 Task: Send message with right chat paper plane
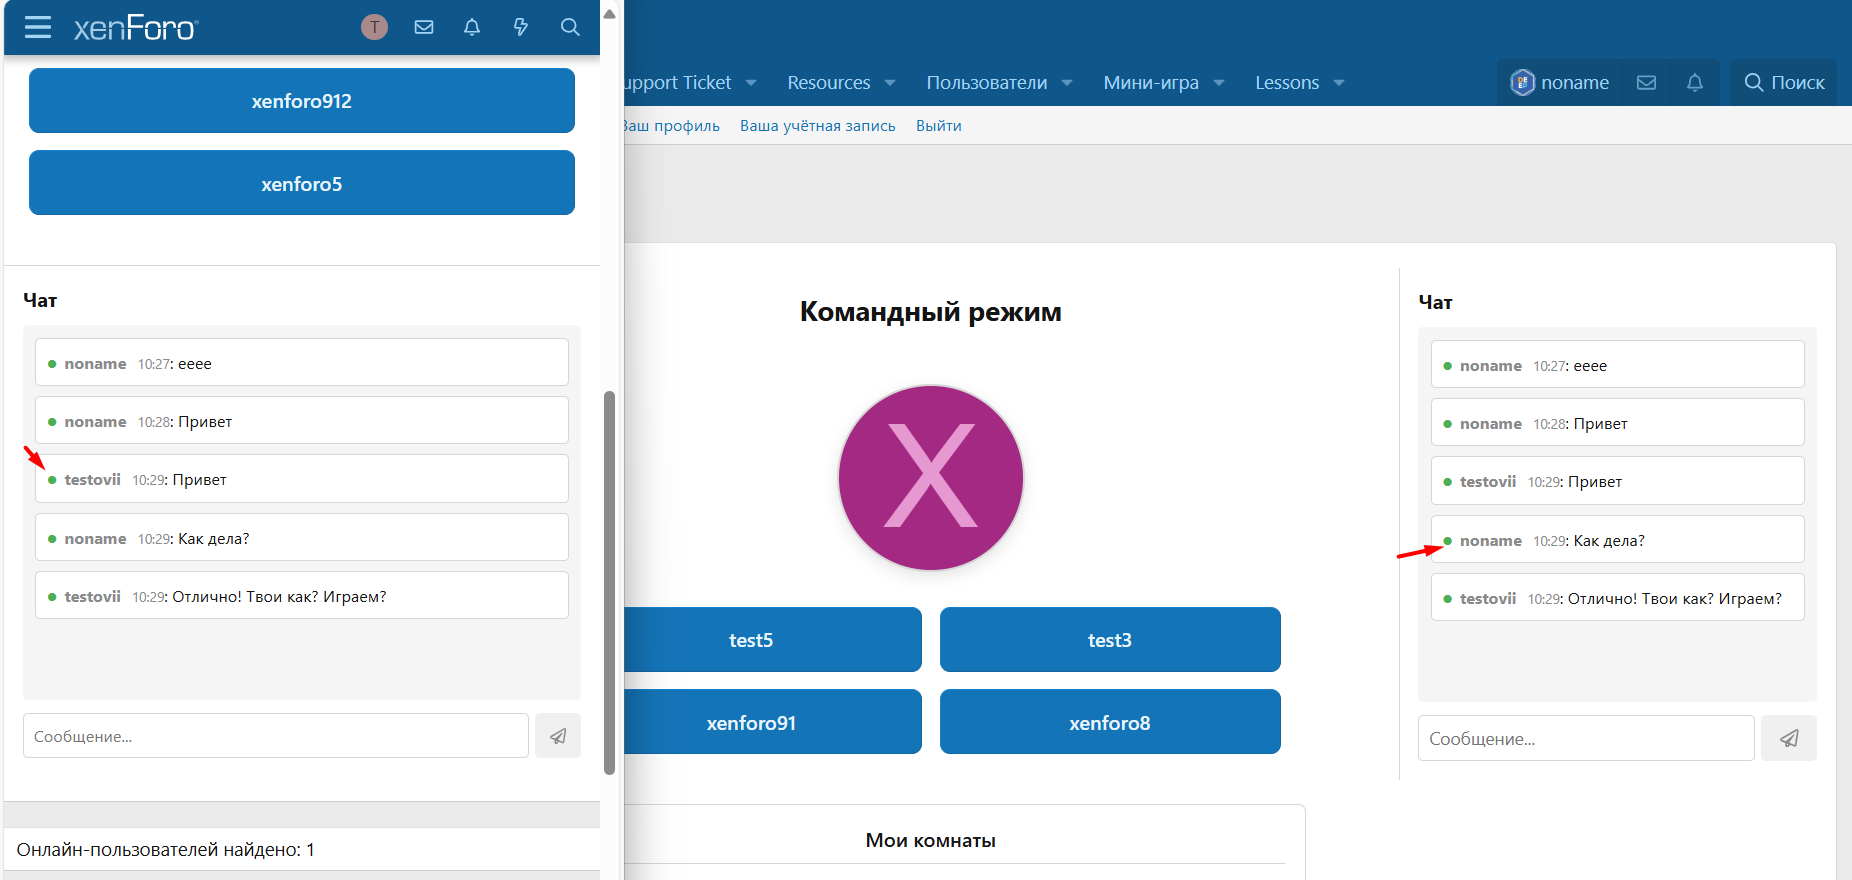pos(1788,738)
